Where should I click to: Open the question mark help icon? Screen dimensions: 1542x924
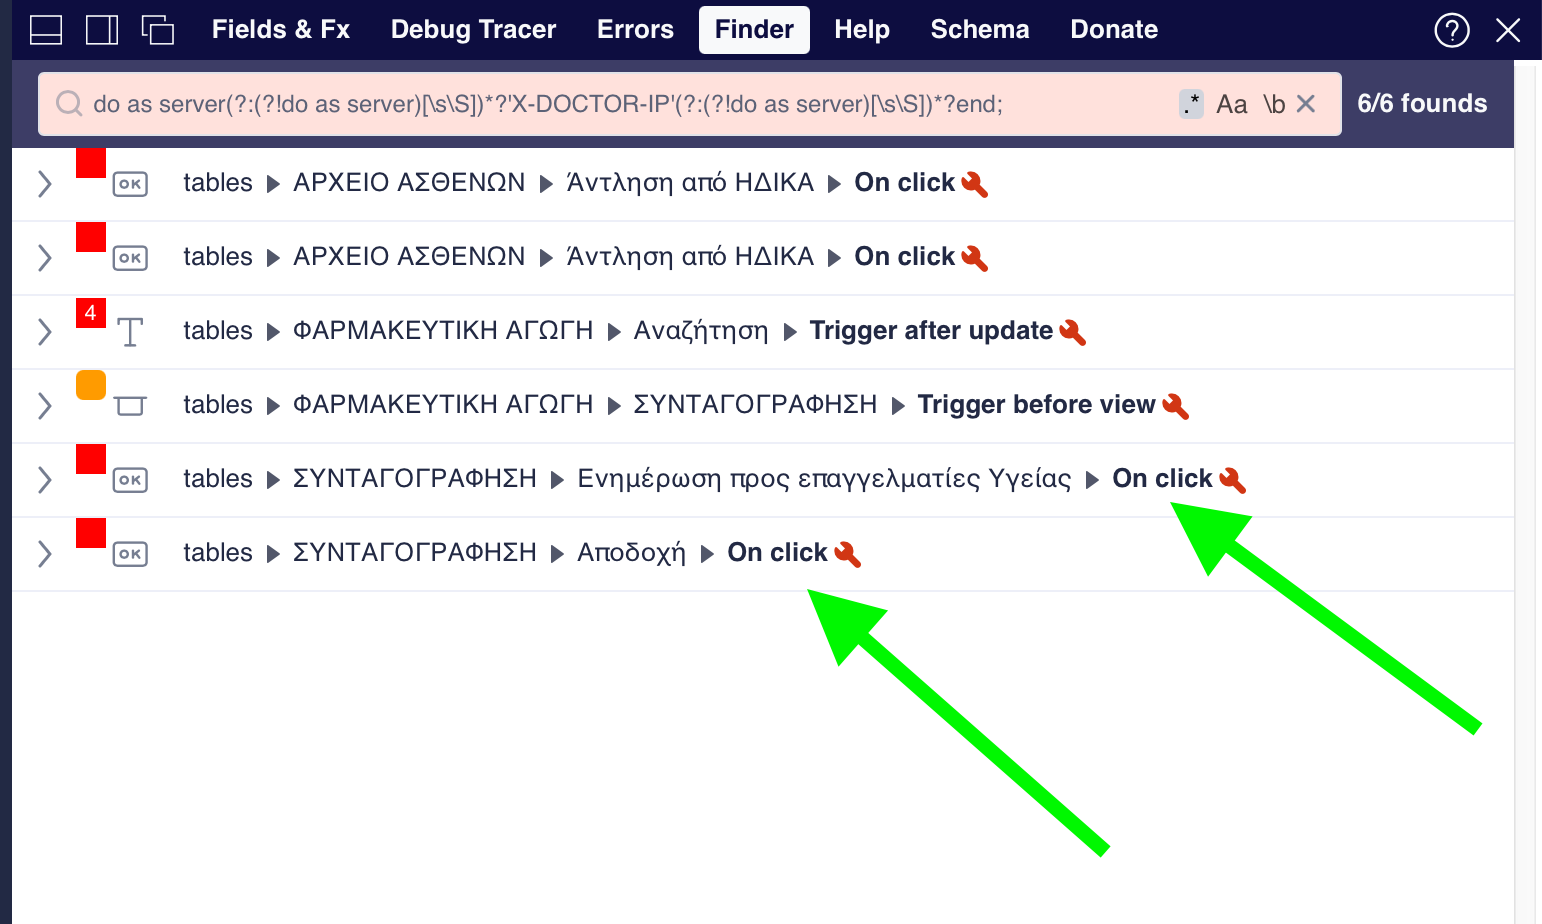click(x=1452, y=30)
